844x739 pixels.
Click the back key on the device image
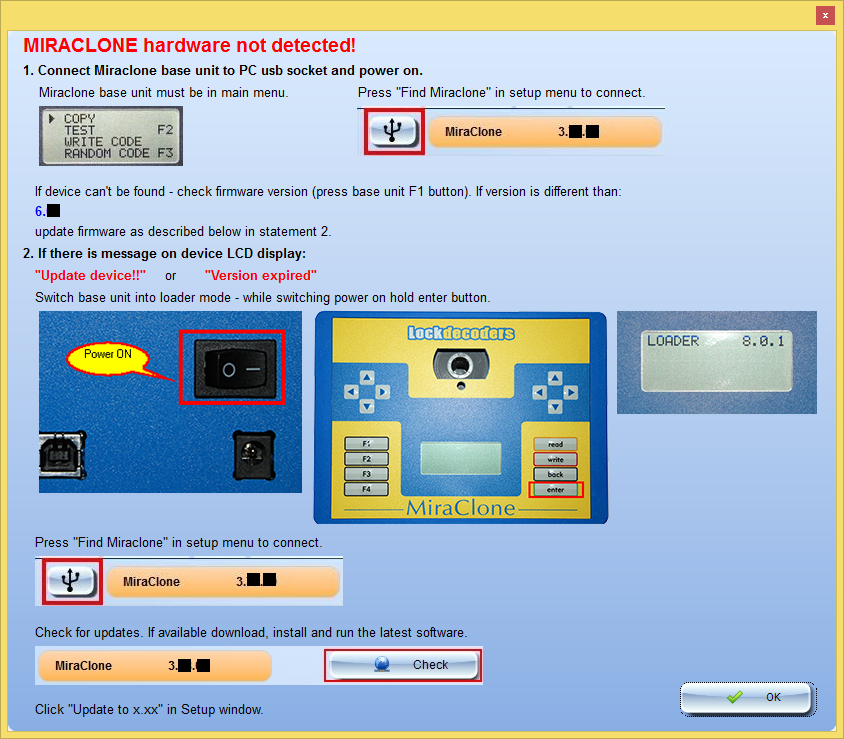(x=555, y=474)
